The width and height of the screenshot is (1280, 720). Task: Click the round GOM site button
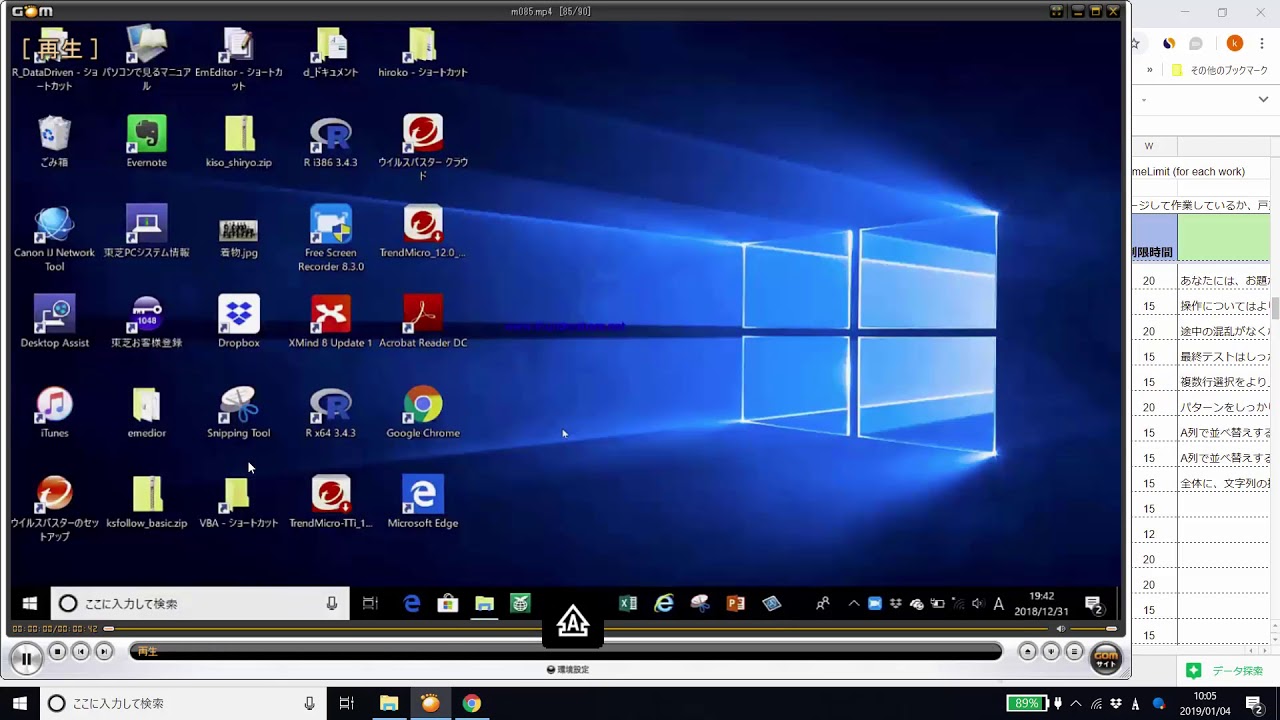pyautogui.click(x=1106, y=659)
